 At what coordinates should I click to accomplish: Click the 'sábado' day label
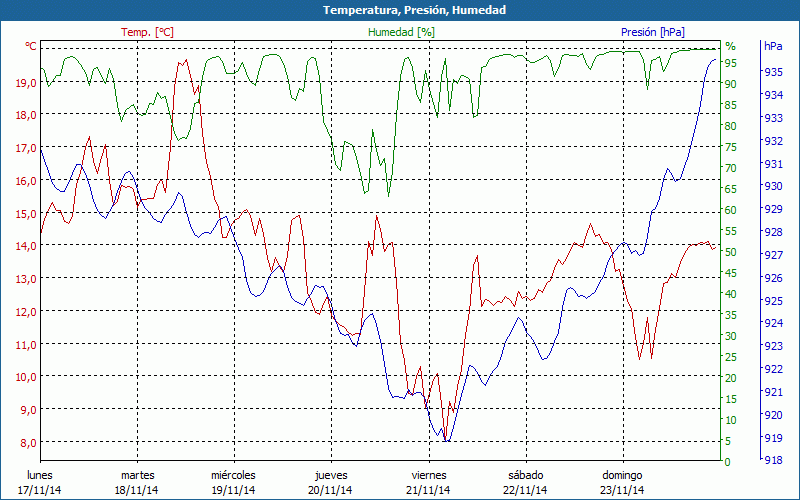(525, 475)
